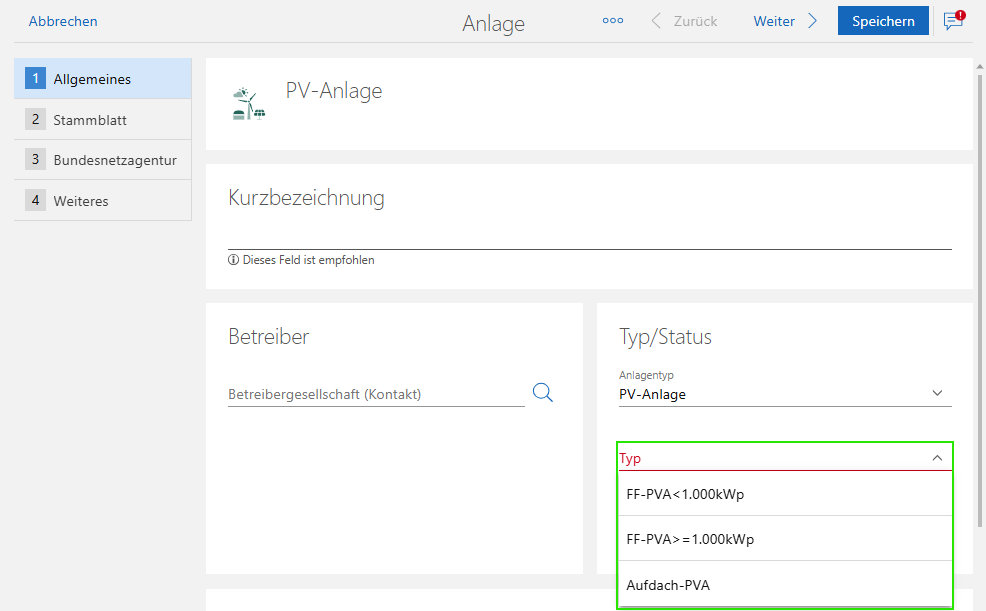Click the Typ/Status heading
The image size is (986, 611).
pyautogui.click(x=665, y=337)
